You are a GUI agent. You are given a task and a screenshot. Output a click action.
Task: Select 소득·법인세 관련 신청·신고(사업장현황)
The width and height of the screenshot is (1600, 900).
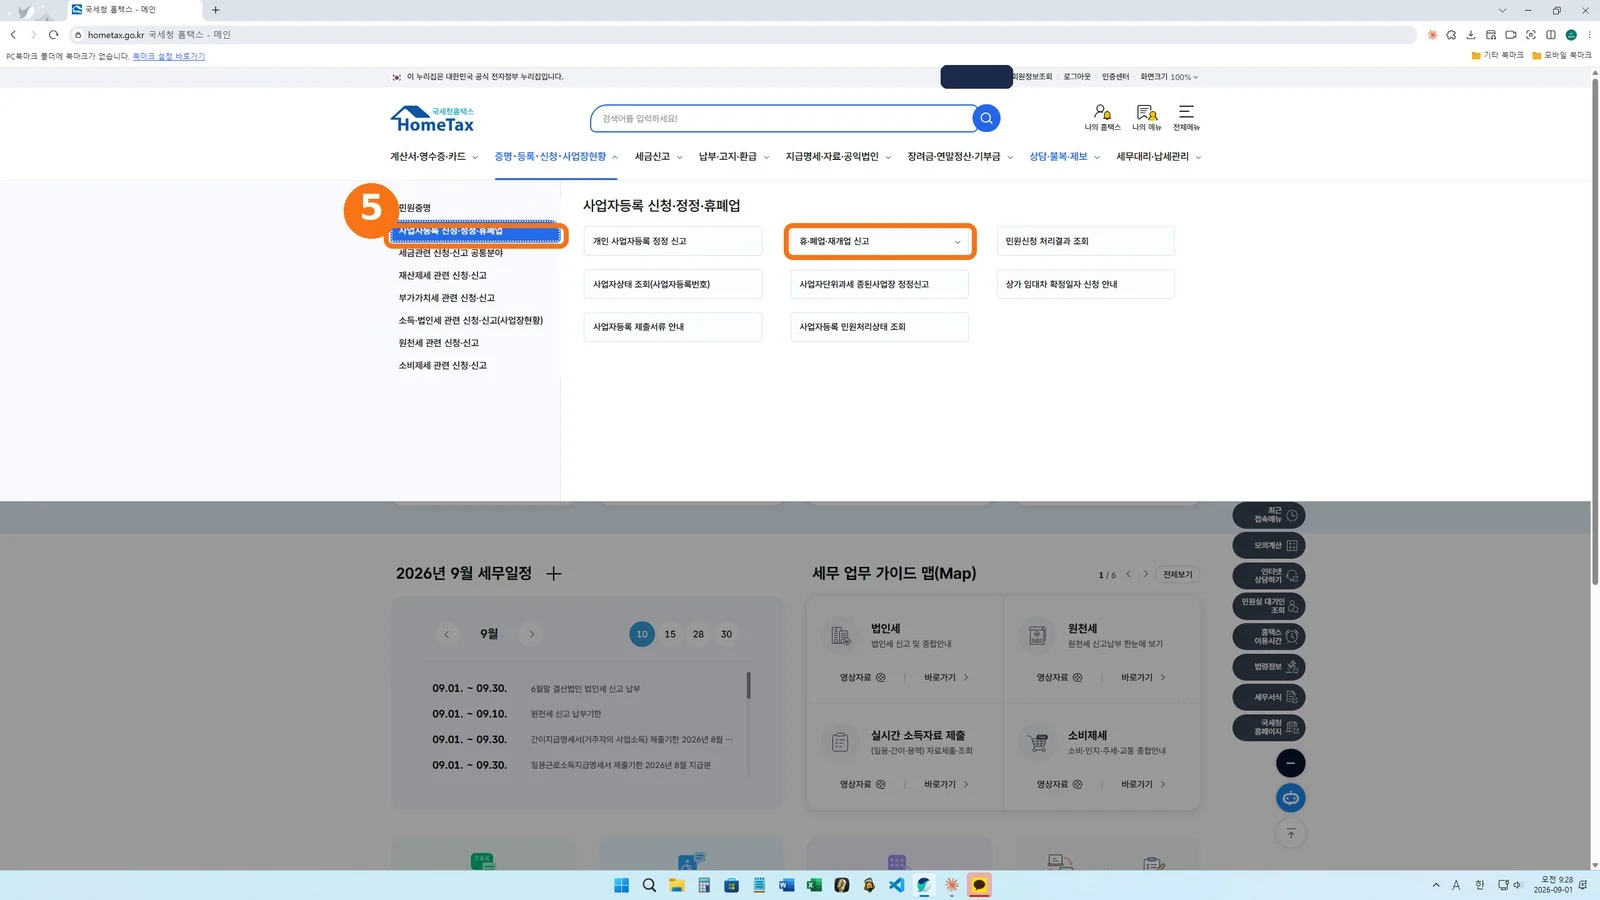[470, 320]
